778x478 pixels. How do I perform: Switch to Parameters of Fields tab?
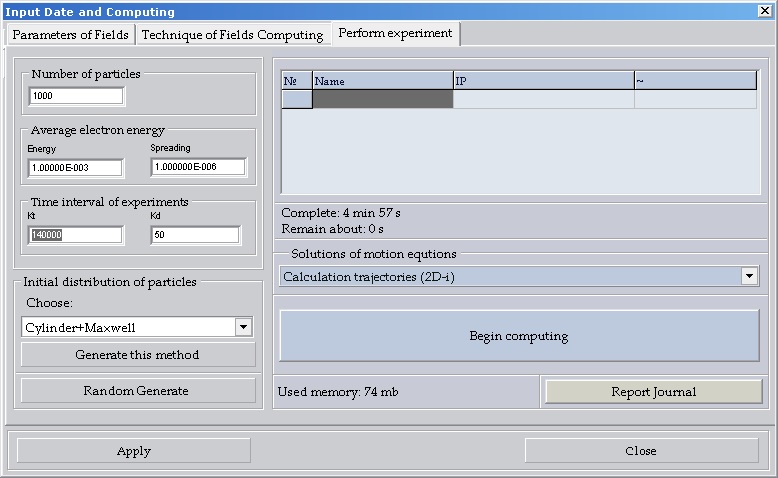(71, 35)
